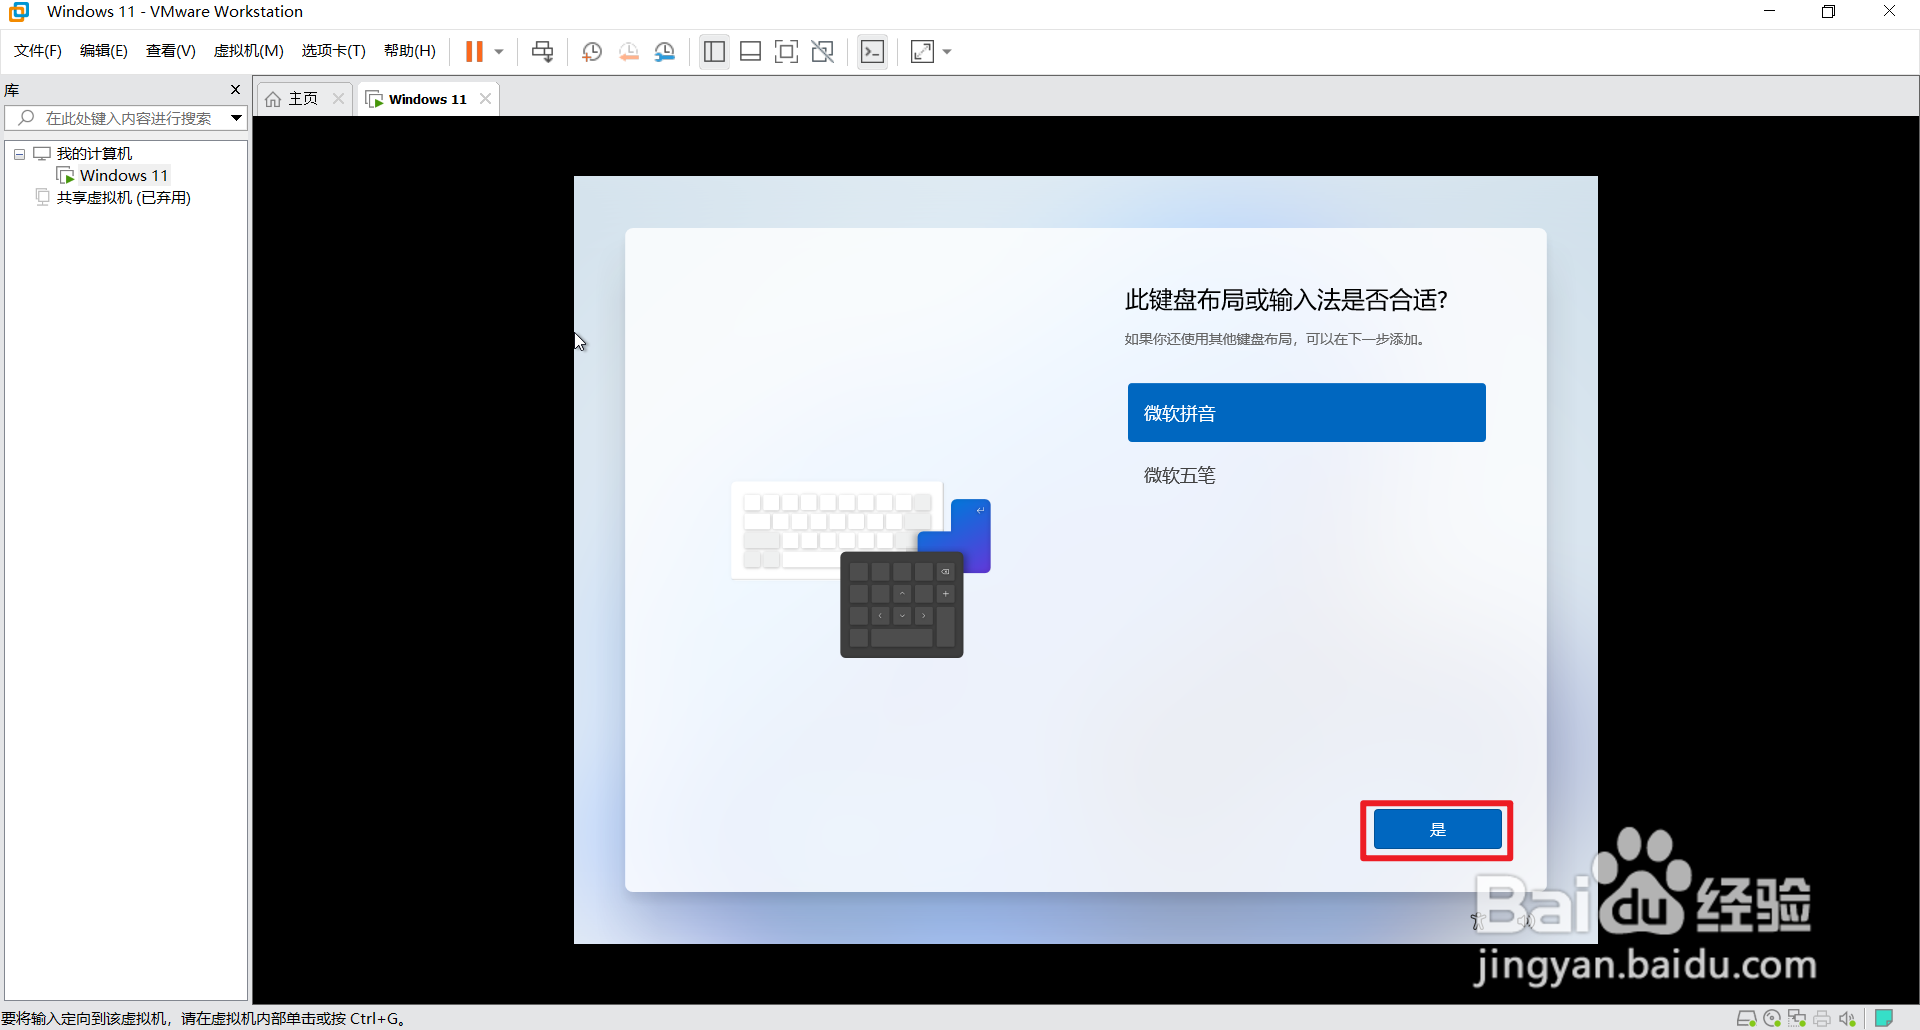Open the power options dropdown beside Pause
Image resolution: width=1920 pixels, height=1030 pixels.
point(498,52)
